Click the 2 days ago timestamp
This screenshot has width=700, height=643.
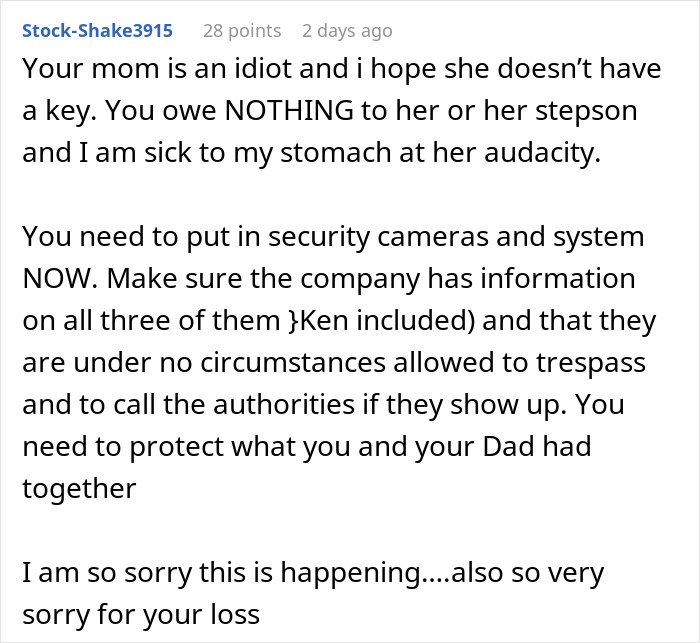click(x=347, y=31)
